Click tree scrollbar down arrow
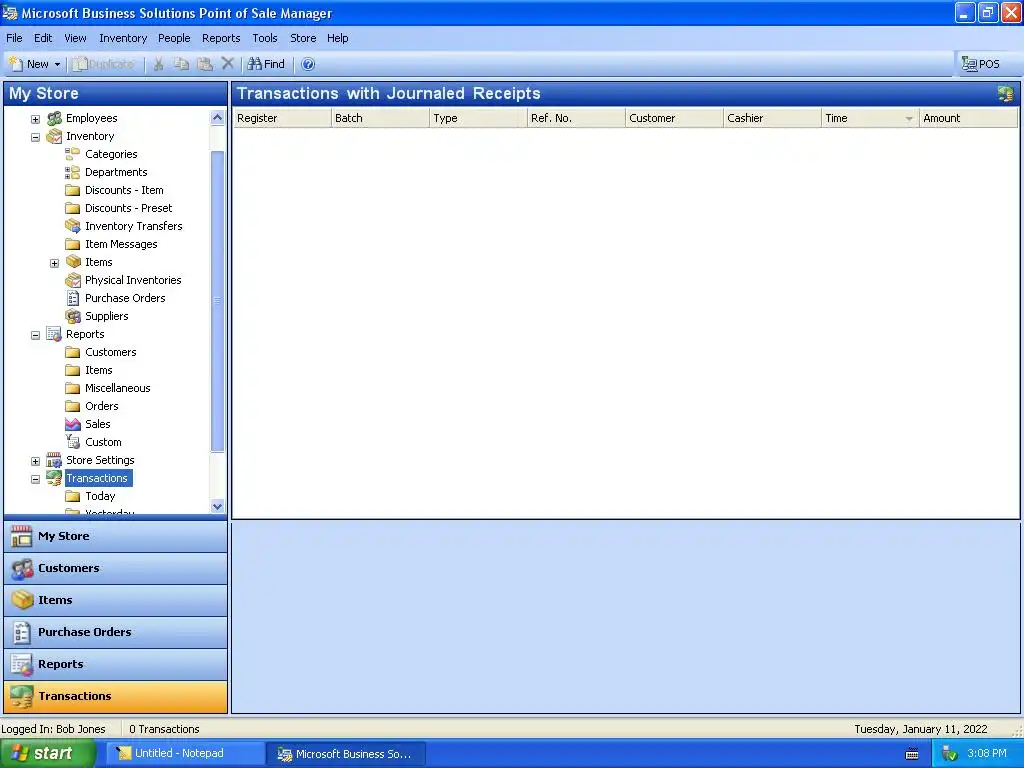The image size is (1024, 768). pos(217,506)
